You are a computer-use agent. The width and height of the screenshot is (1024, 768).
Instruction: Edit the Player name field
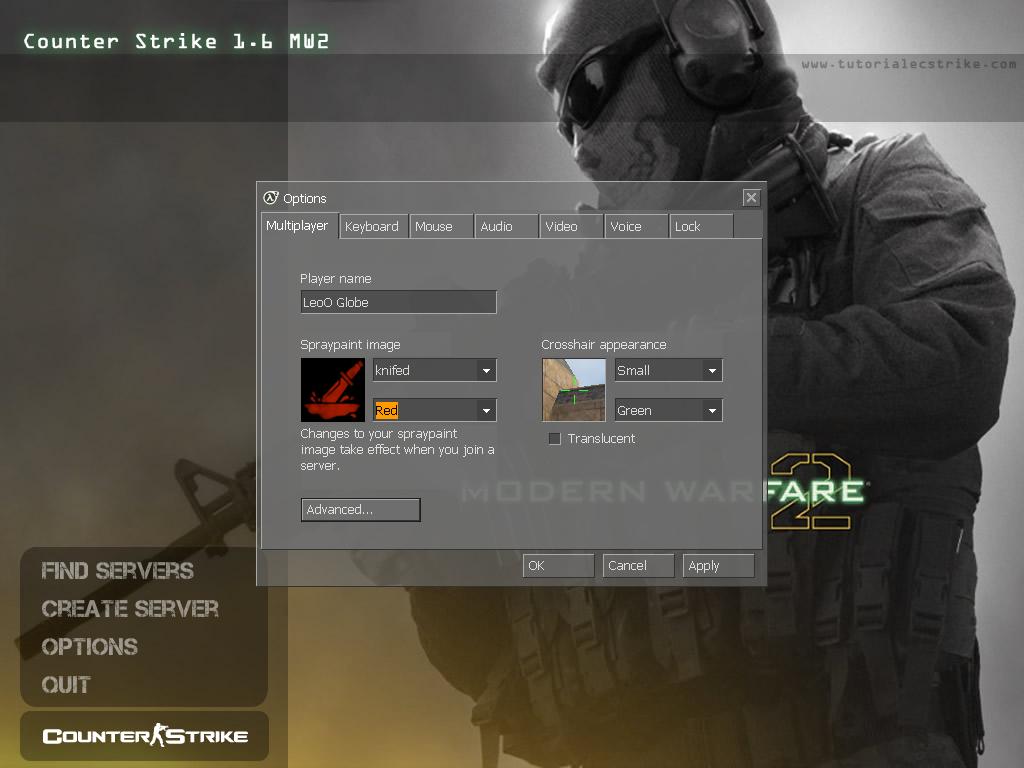398,302
